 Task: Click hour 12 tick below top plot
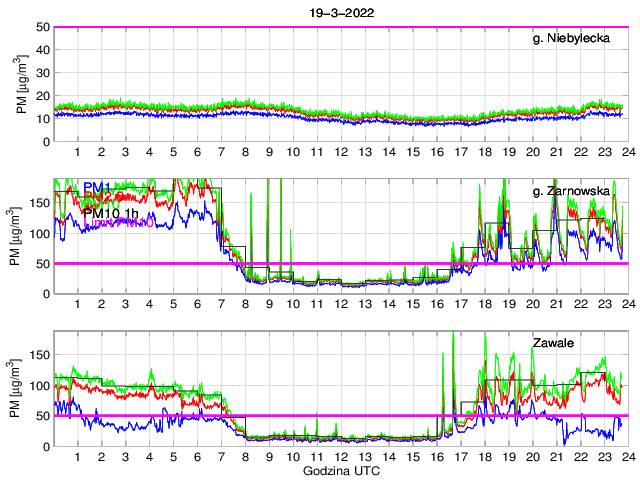click(340, 152)
